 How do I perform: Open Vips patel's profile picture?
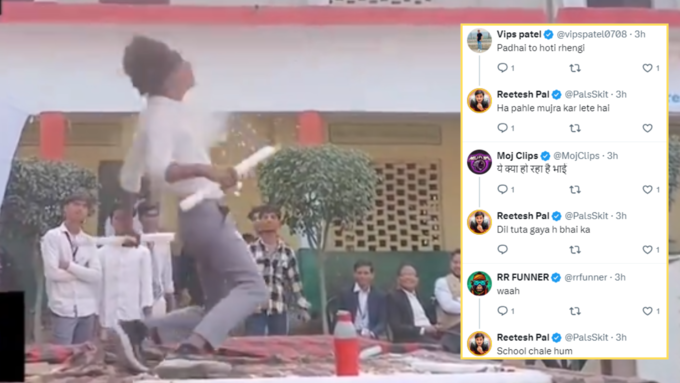(479, 40)
